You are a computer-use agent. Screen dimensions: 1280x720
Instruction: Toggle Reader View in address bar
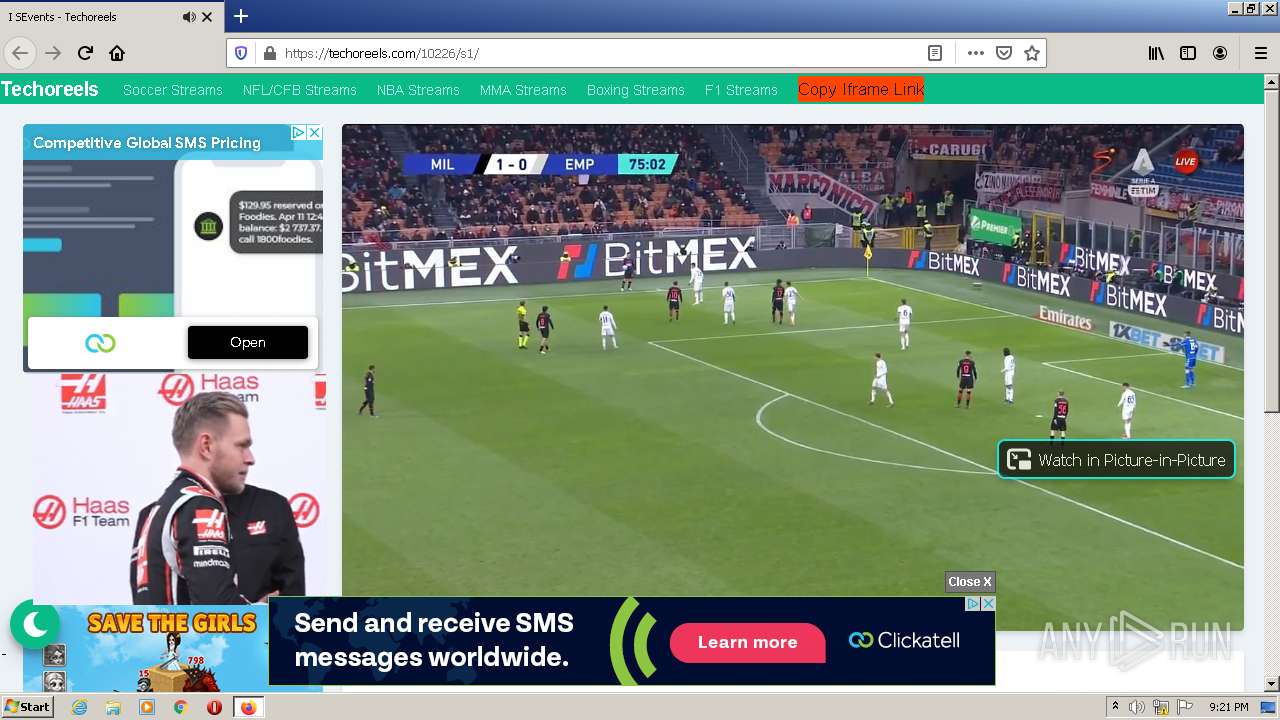[935, 53]
